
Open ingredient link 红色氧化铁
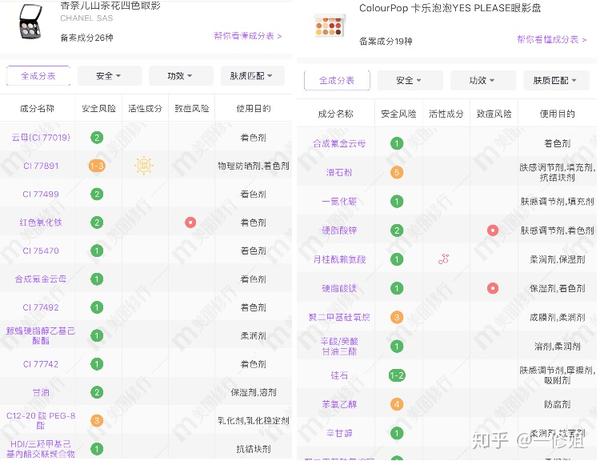pos(41,222)
